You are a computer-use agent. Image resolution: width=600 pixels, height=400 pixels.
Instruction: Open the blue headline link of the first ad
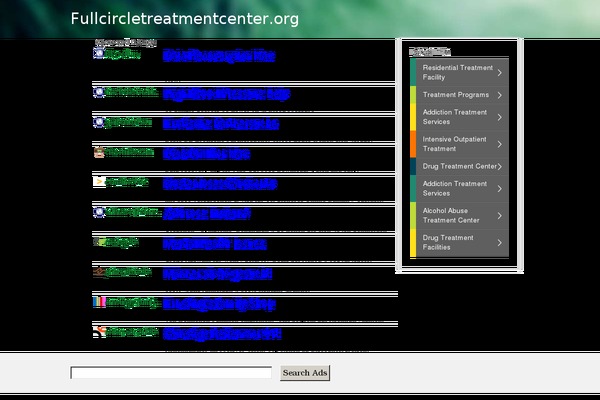click(218, 56)
